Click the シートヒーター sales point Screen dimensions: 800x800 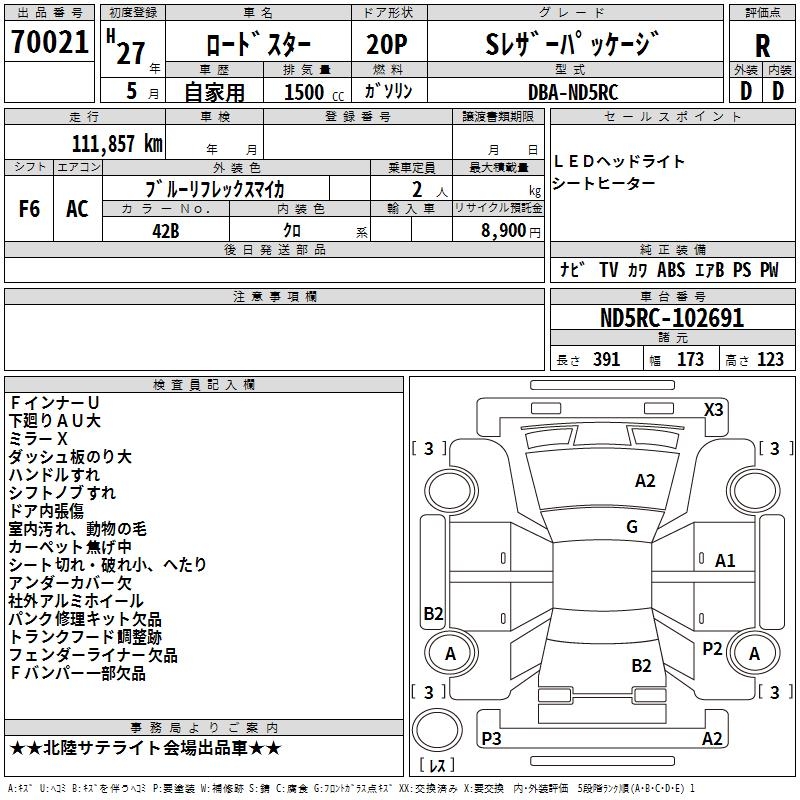tap(604, 183)
